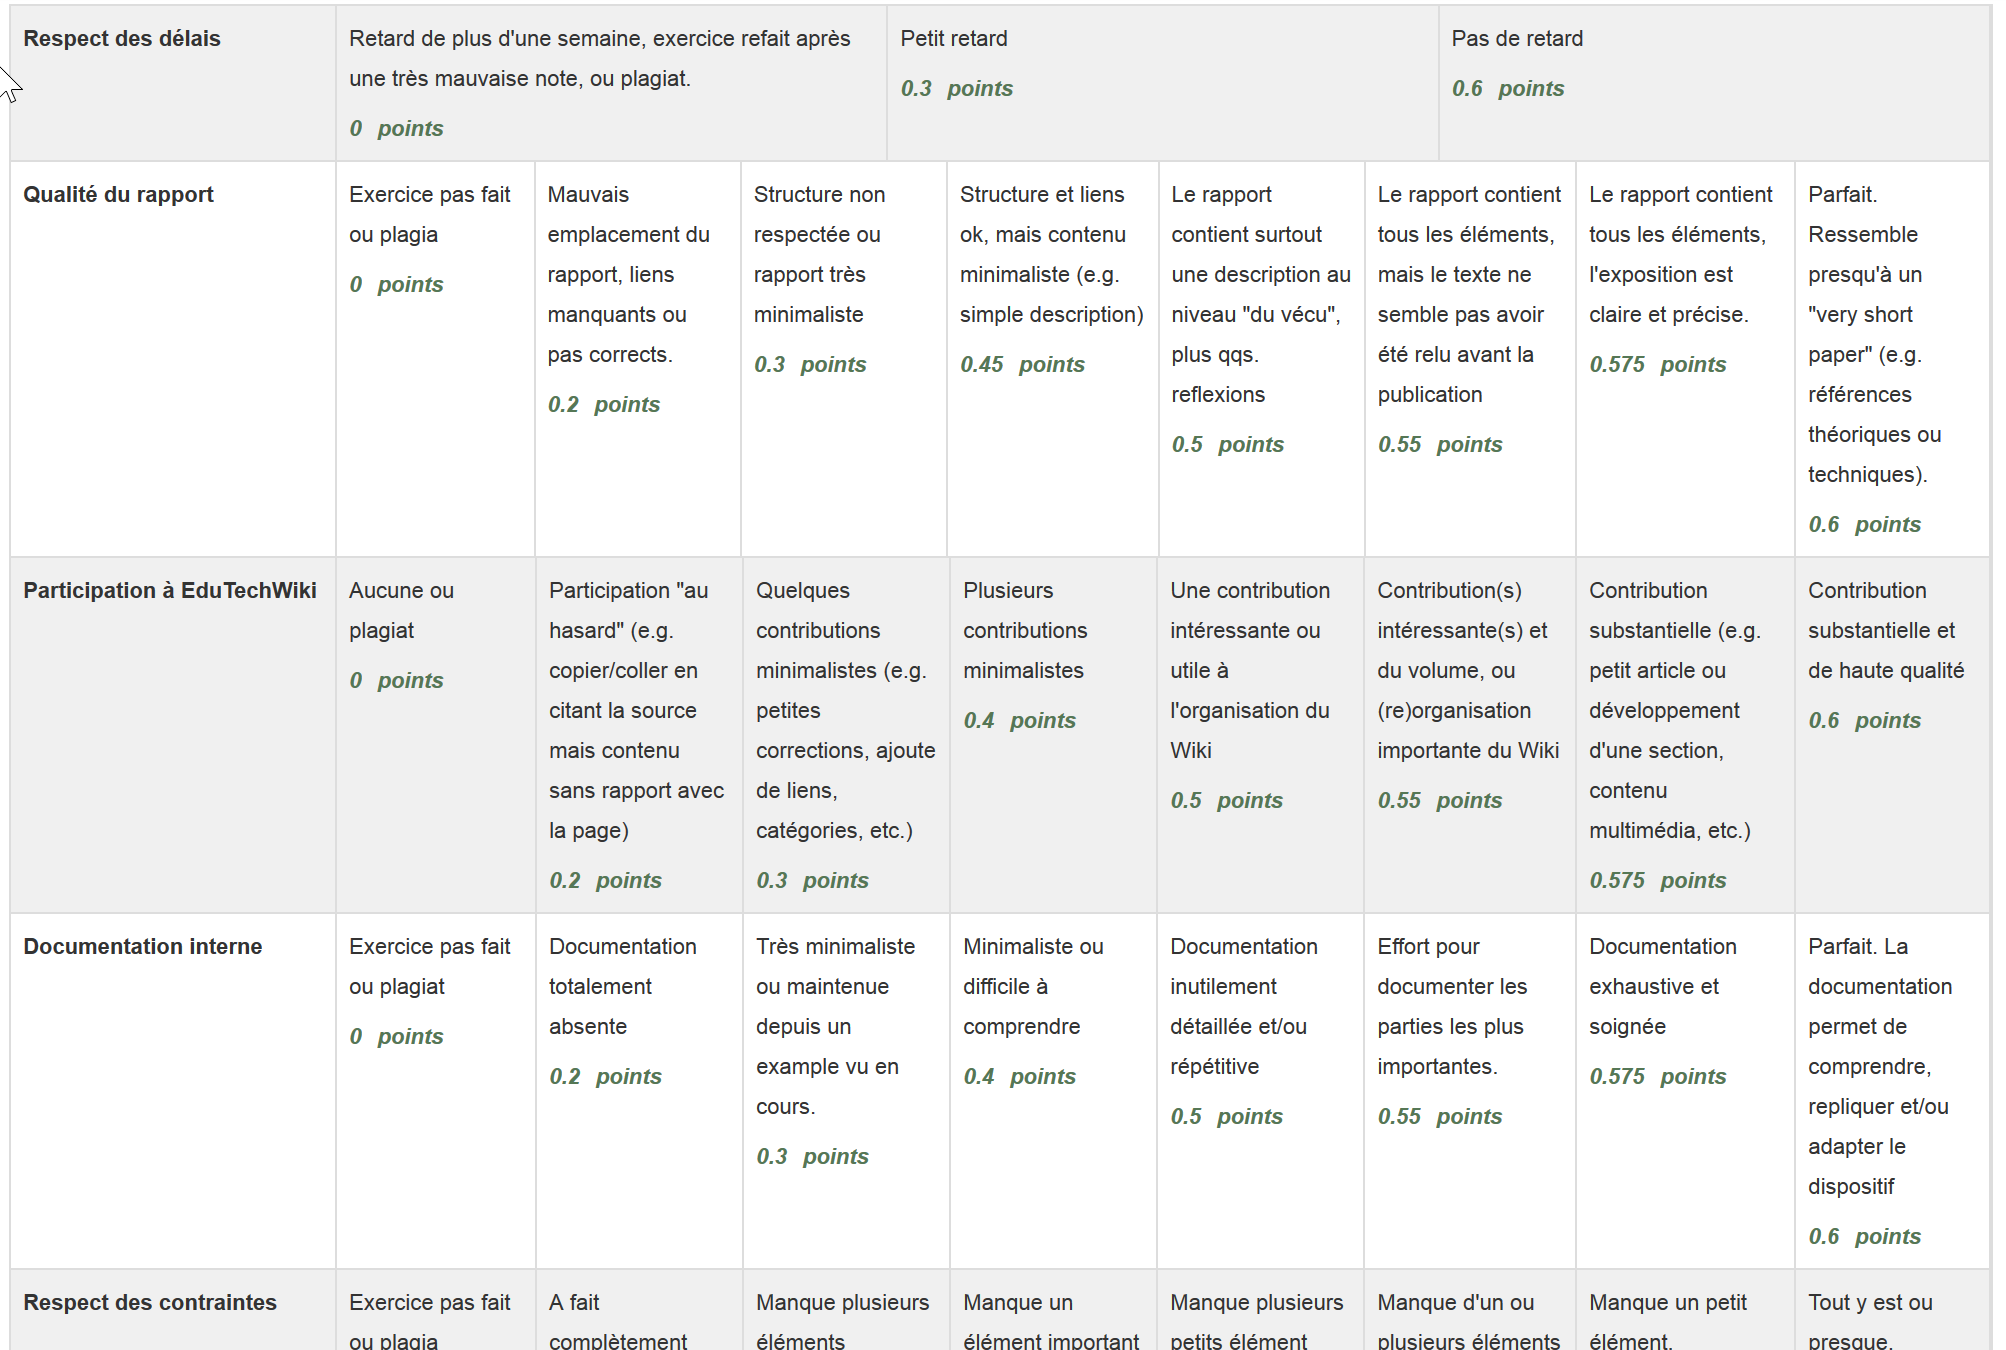
Task: Select 'Documentation inutilement détaillée' 0.5 points cell
Action: pos(1260,1091)
